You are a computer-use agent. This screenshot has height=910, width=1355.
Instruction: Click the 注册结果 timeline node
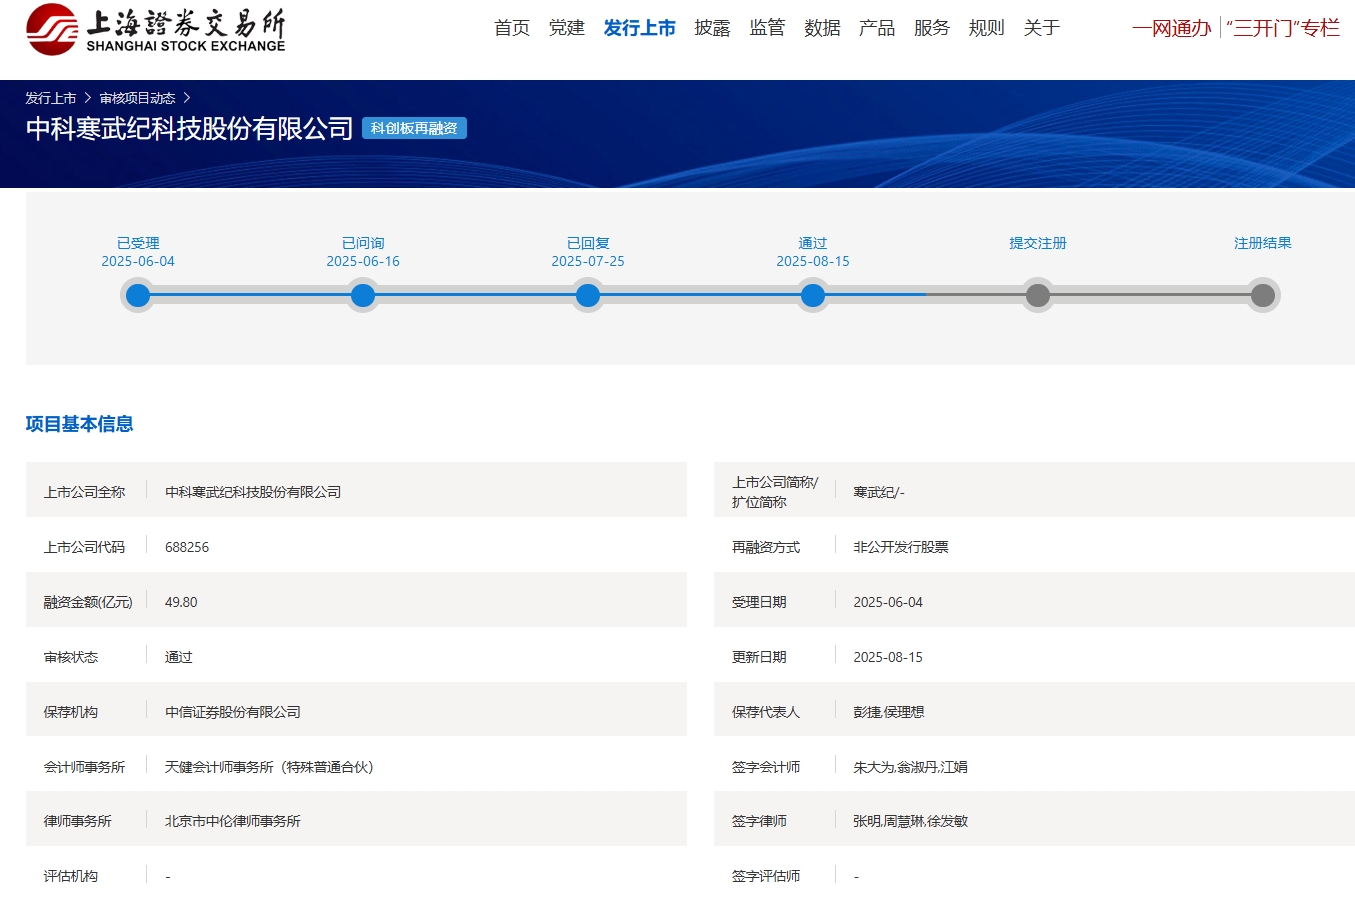tap(1263, 295)
